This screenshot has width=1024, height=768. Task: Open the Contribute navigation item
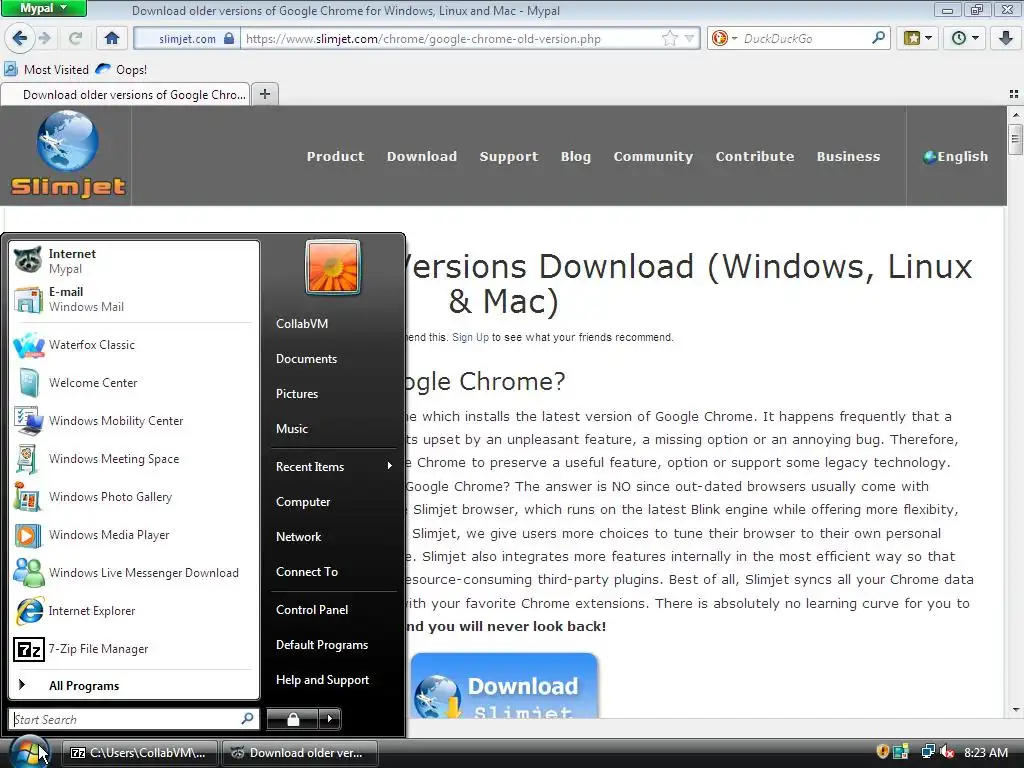coord(755,156)
